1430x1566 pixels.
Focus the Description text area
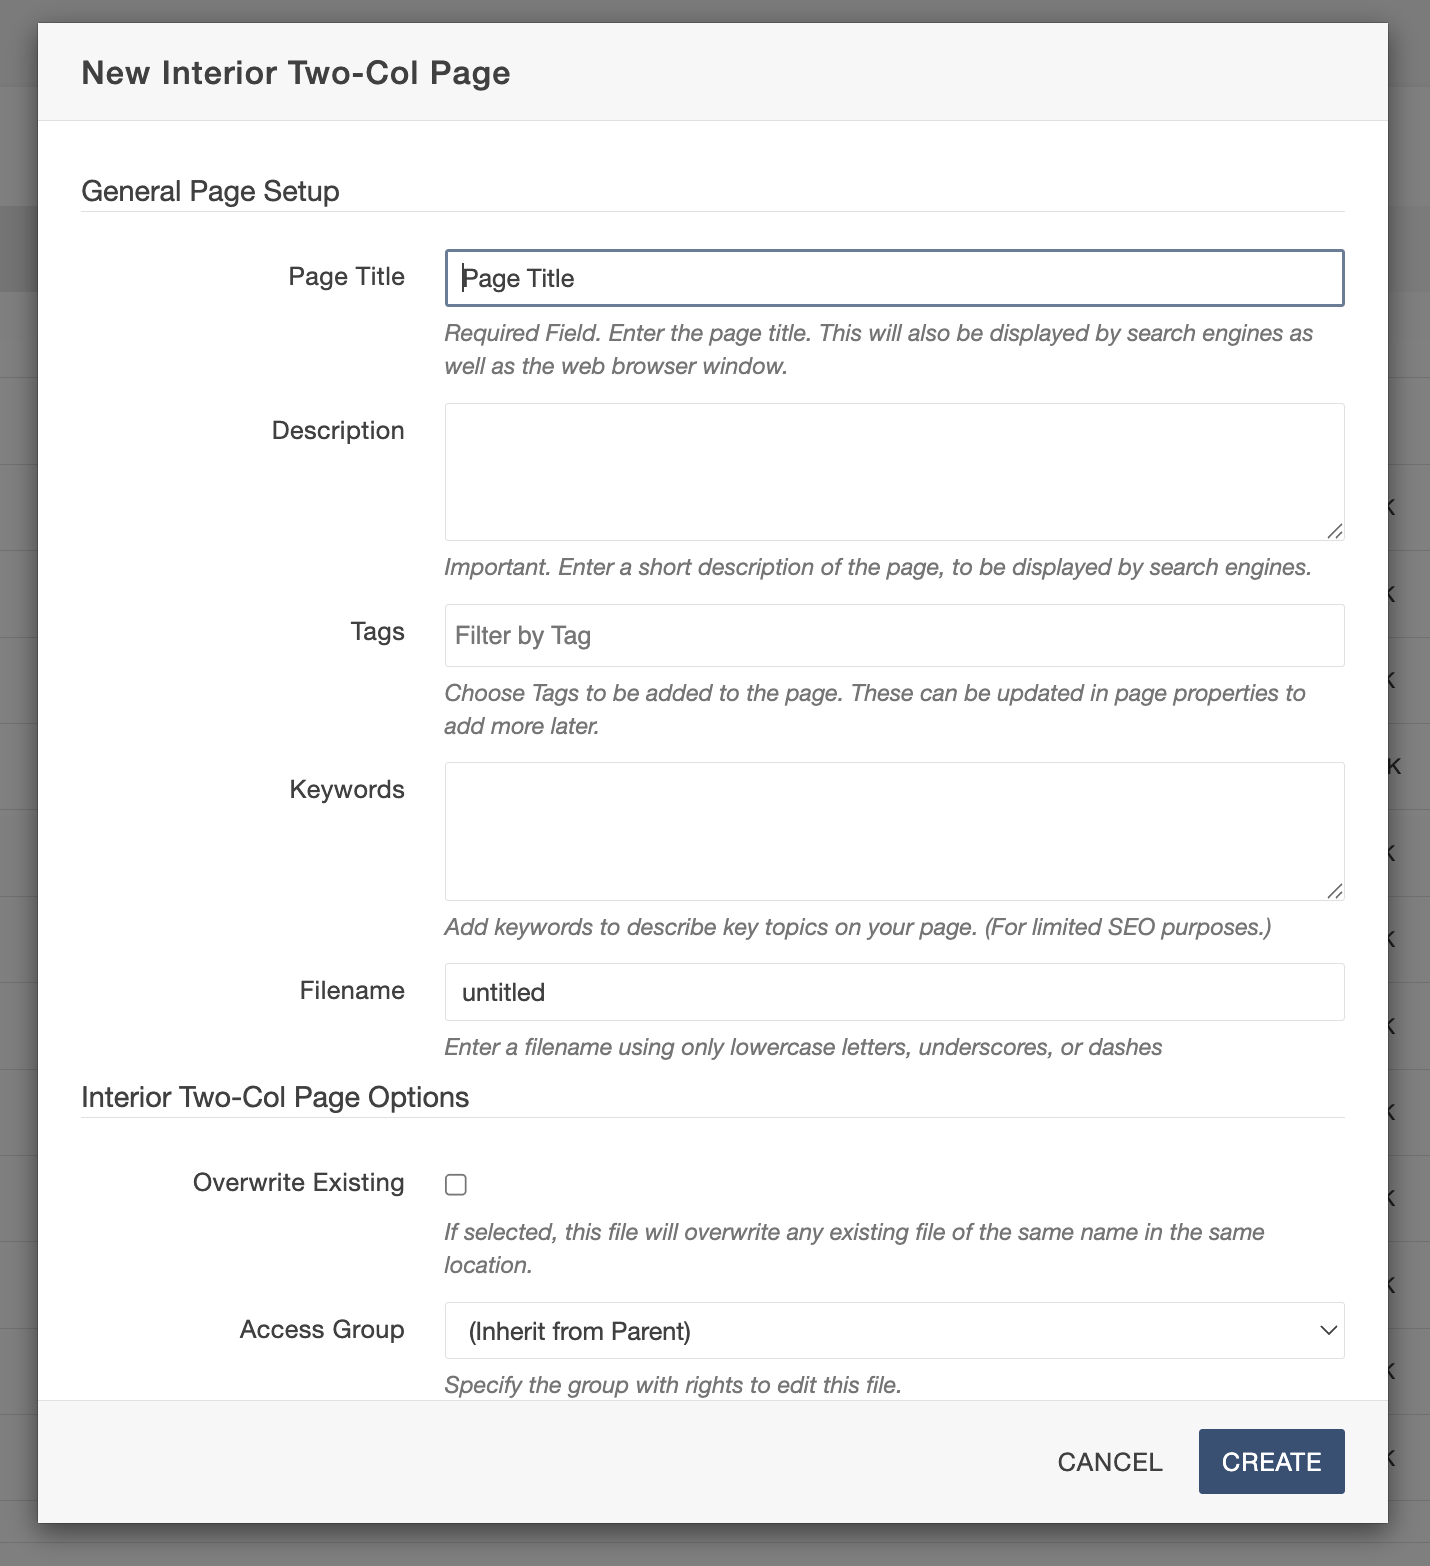[x=893, y=471]
